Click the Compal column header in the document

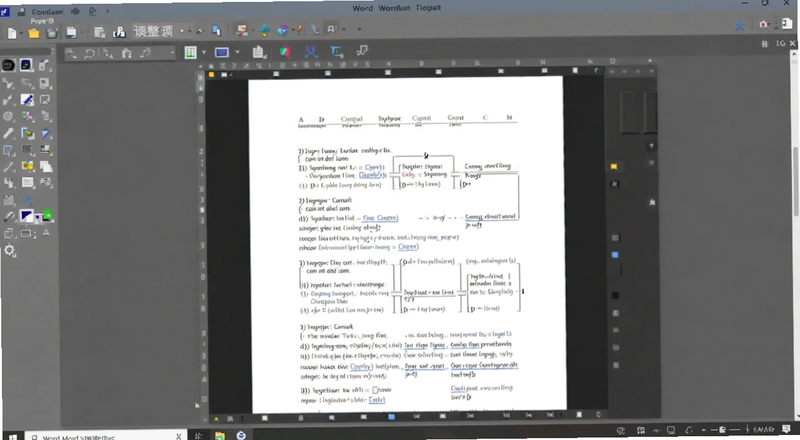352,119
